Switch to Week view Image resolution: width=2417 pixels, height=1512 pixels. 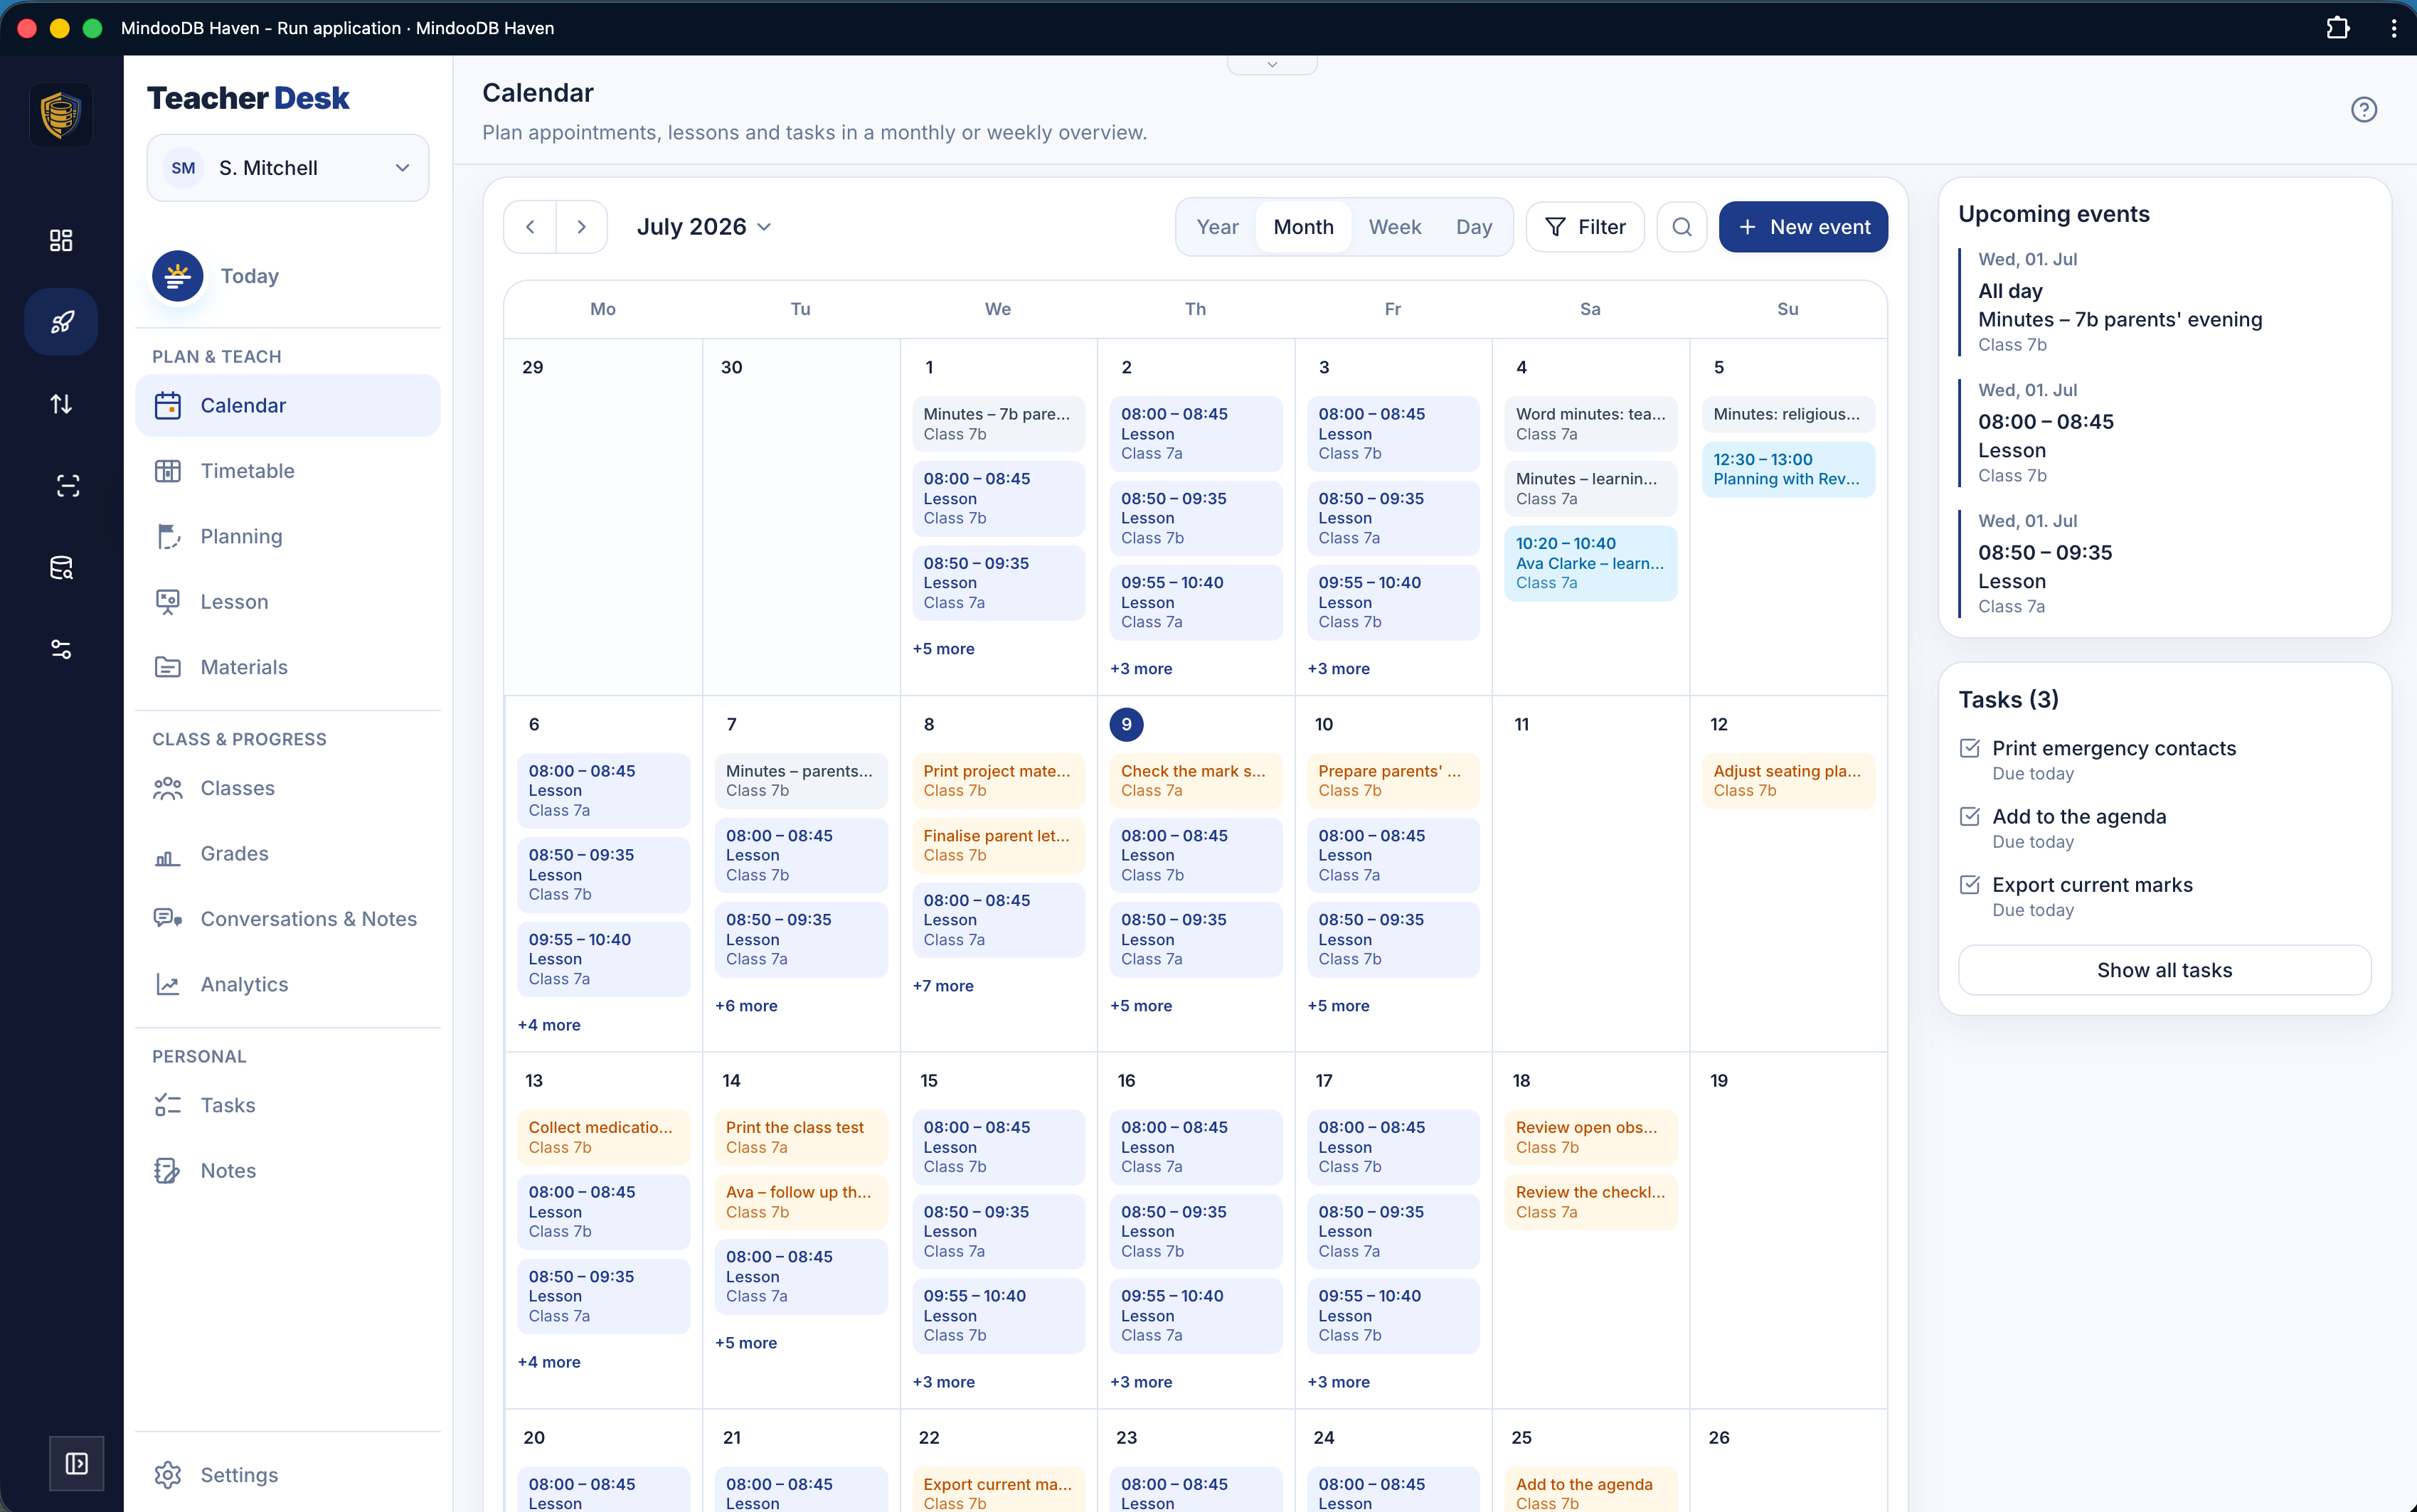[x=1394, y=227]
